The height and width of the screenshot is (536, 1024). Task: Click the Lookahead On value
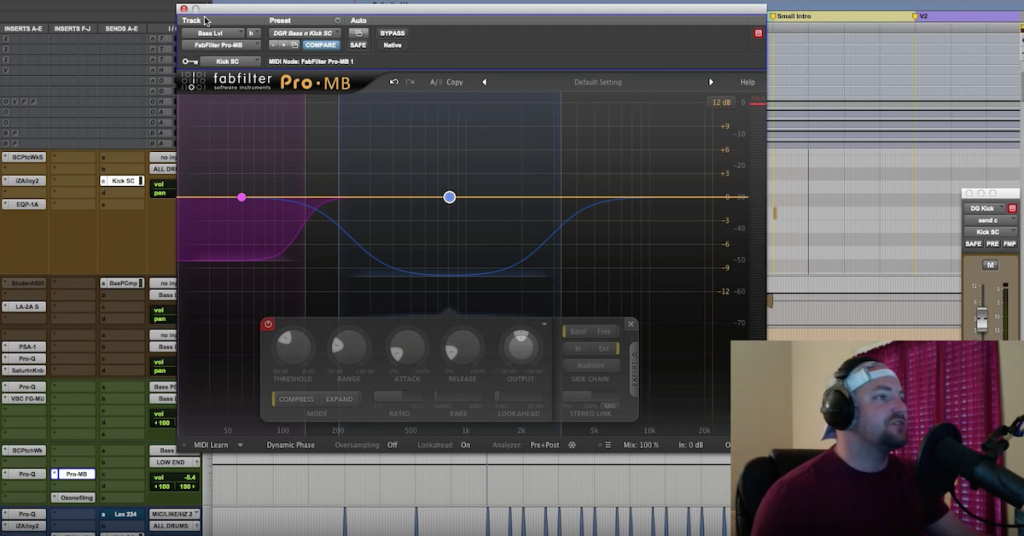click(x=465, y=445)
